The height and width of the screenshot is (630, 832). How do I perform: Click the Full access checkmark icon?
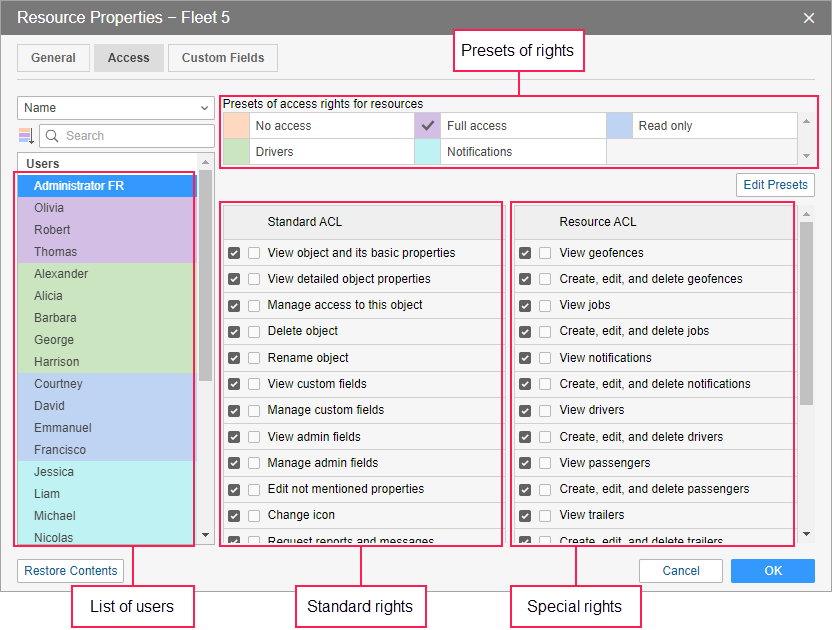coord(428,126)
